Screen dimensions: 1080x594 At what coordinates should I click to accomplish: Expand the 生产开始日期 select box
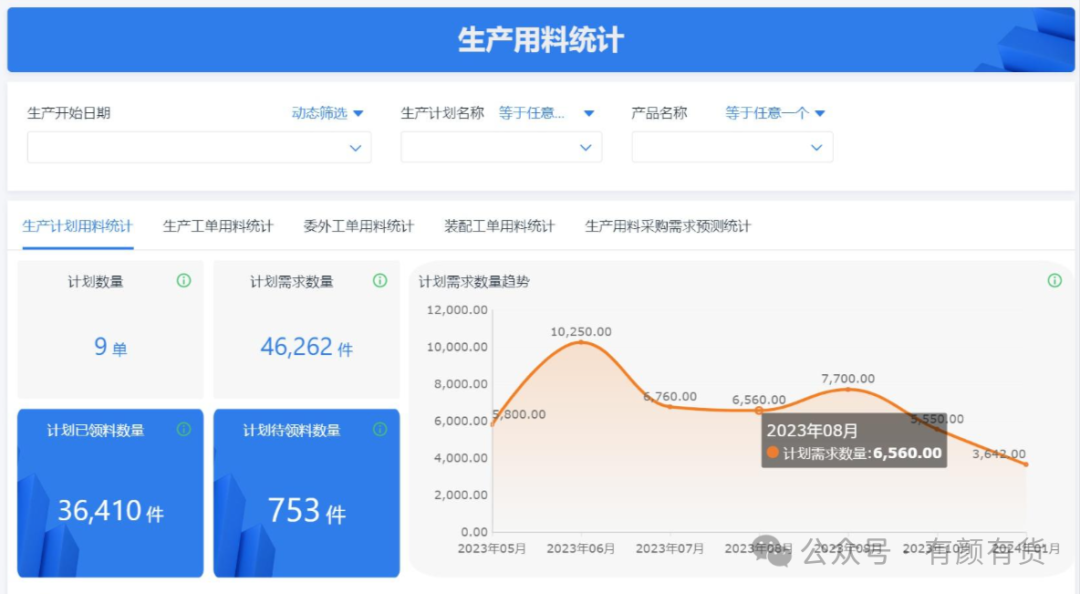pos(199,147)
